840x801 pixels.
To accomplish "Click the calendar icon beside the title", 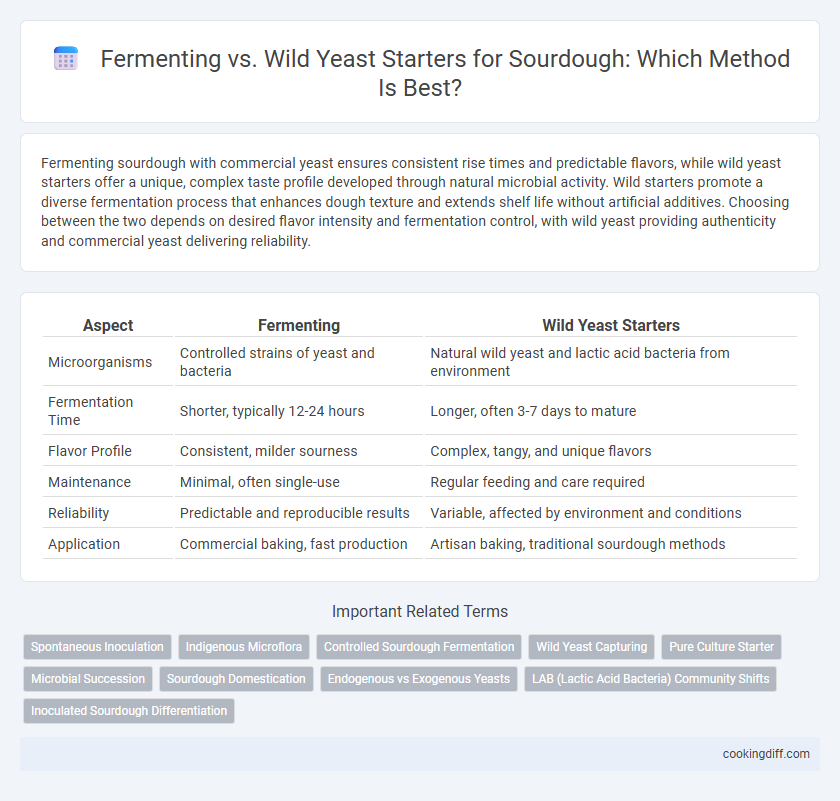I will pyautogui.click(x=66, y=58).
